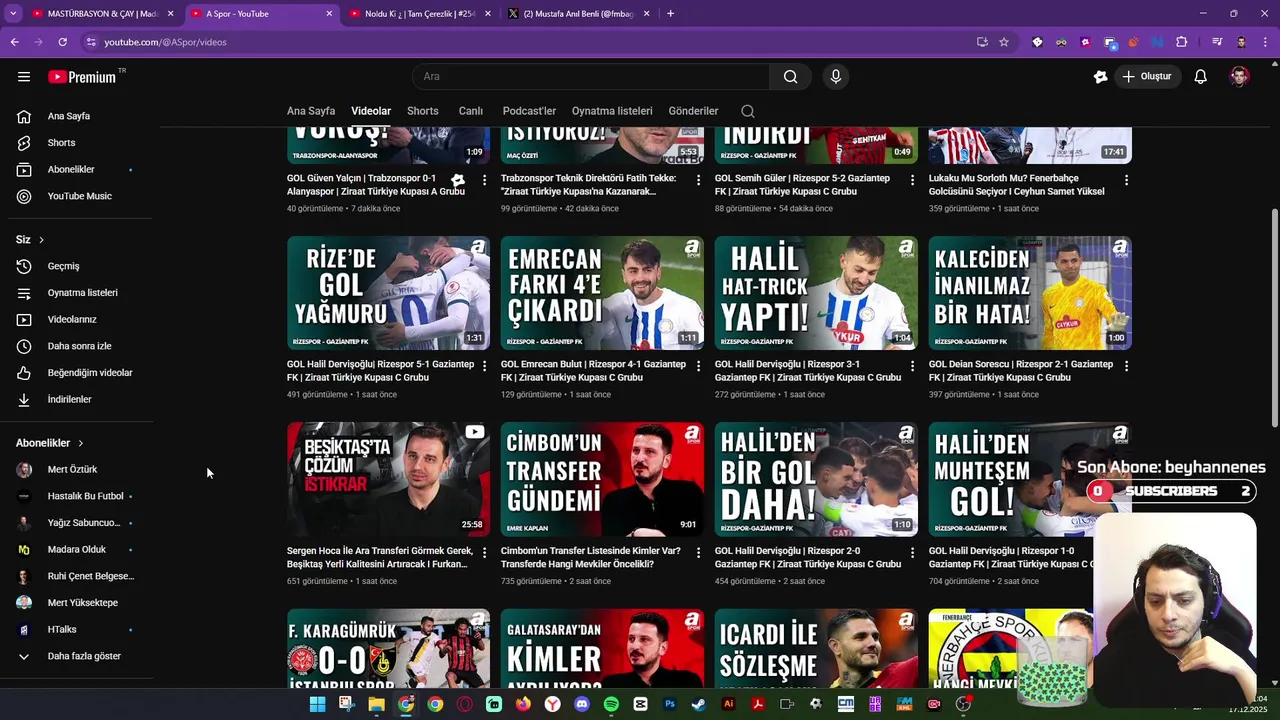
Task: Search within the channel using magnifier icon
Action: [748, 111]
